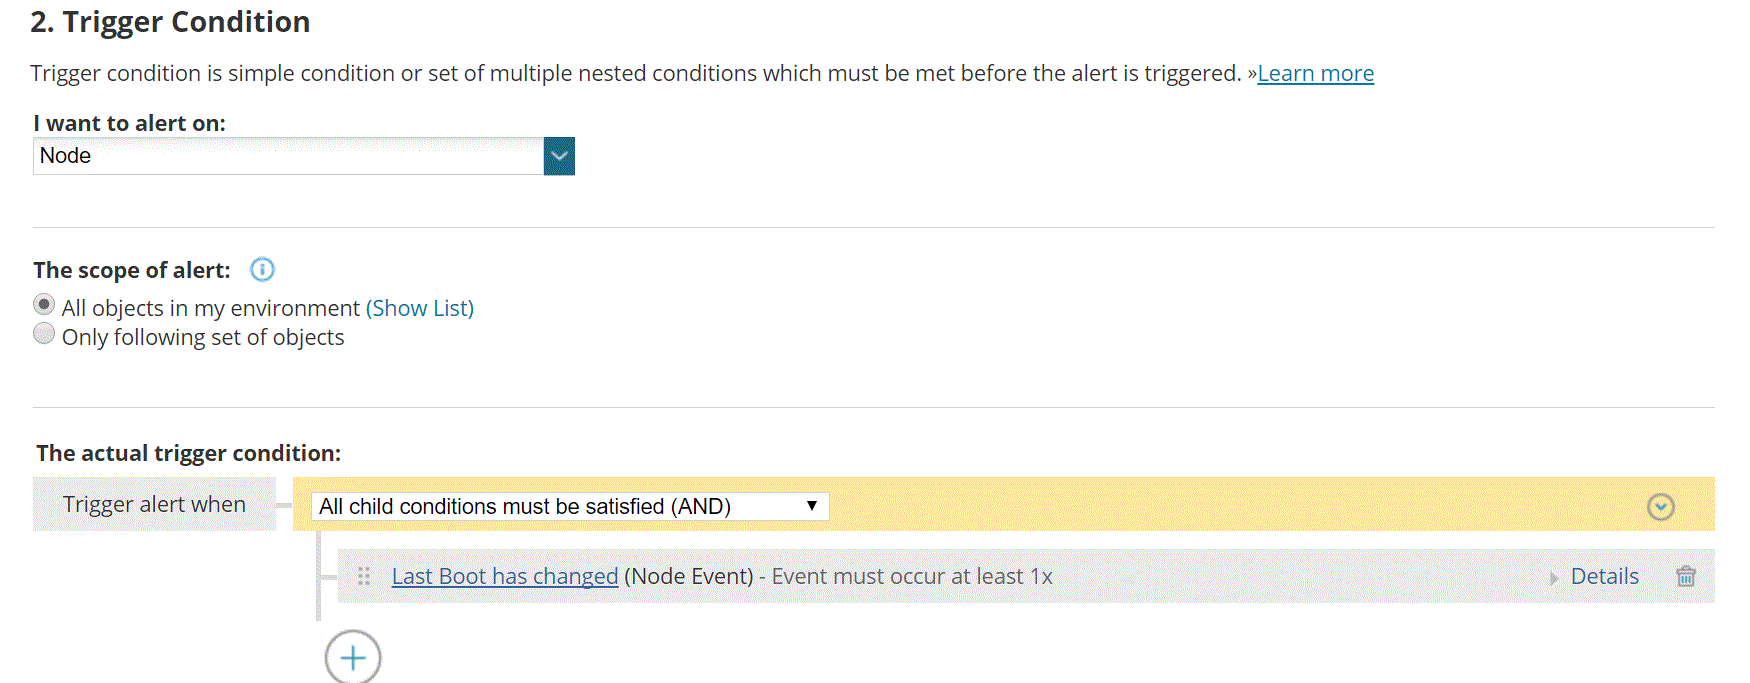Click the arrow icon left of Details

tap(1554, 577)
